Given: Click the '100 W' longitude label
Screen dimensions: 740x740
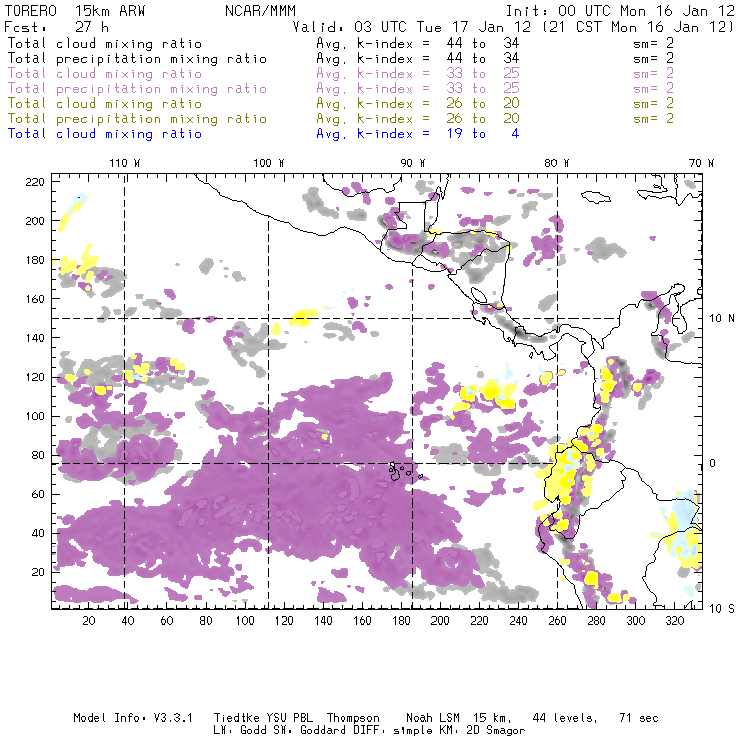Looking at the screenshot, I should 269,163.
